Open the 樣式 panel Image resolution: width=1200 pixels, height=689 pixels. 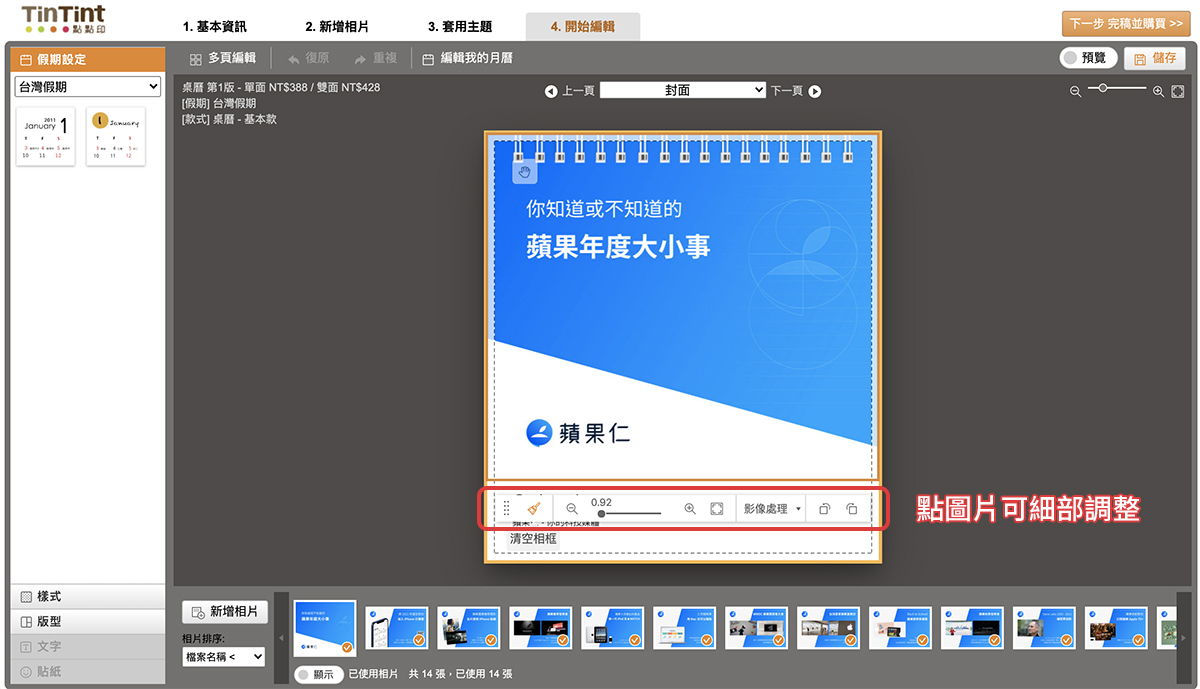click(x=87, y=597)
